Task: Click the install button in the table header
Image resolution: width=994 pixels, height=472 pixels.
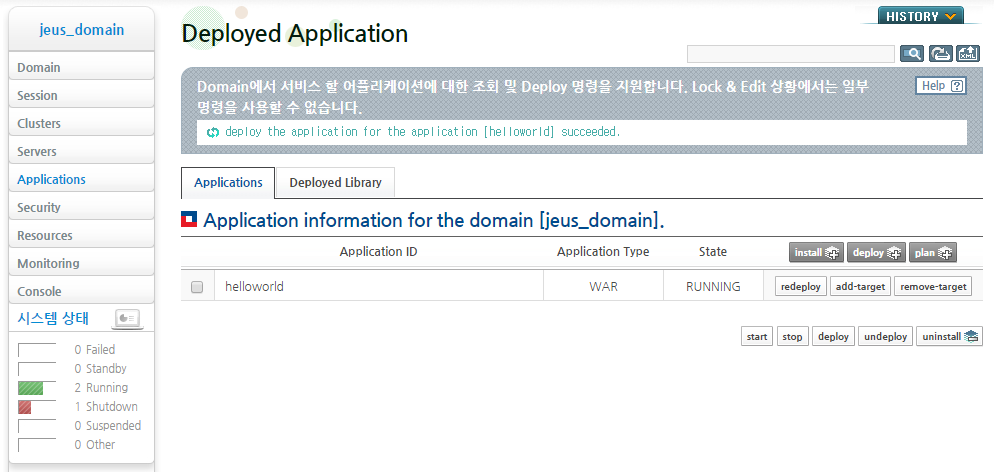Action: click(x=816, y=252)
